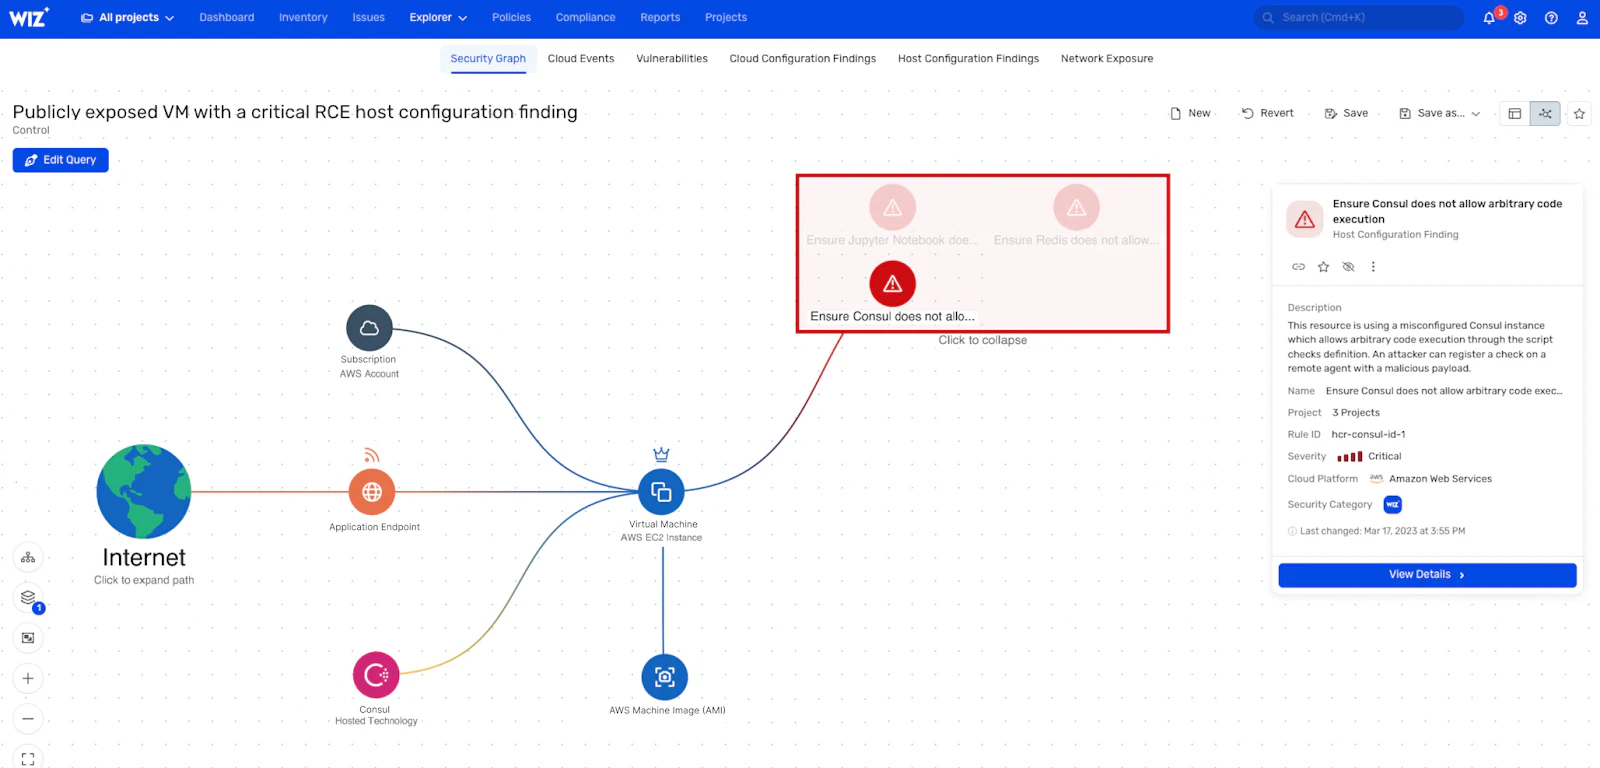1600x768 pixels.
Task: Switch to the Vulnerabilities tab
Action: [x=672, y=59]
